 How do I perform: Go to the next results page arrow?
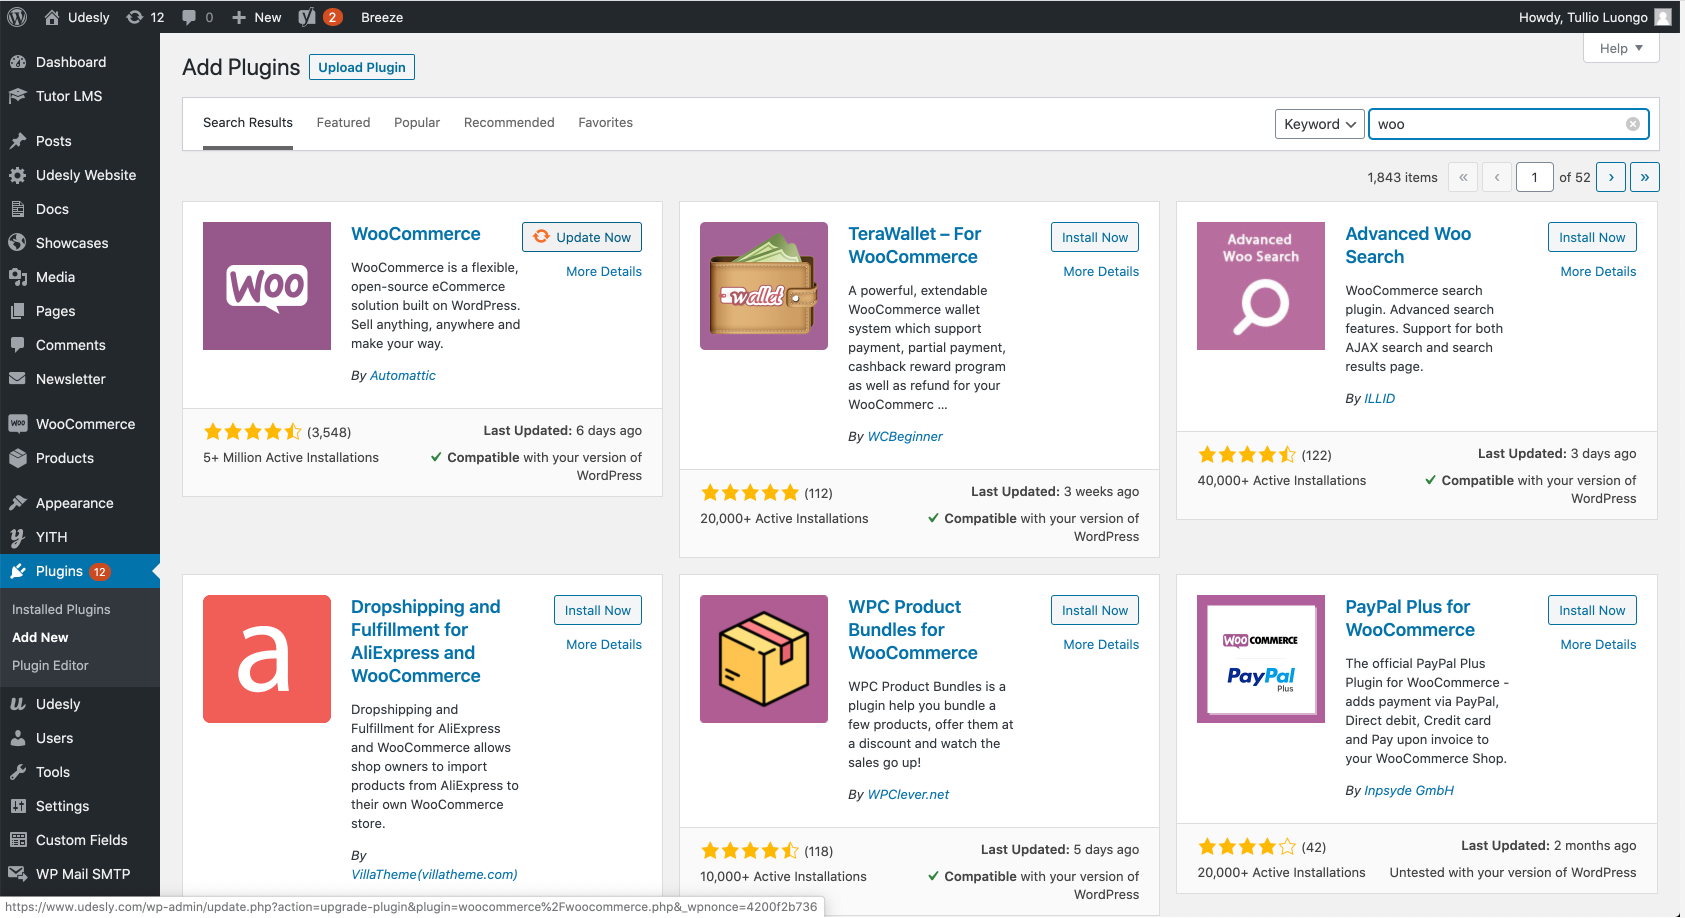[x=1610, y=177]
